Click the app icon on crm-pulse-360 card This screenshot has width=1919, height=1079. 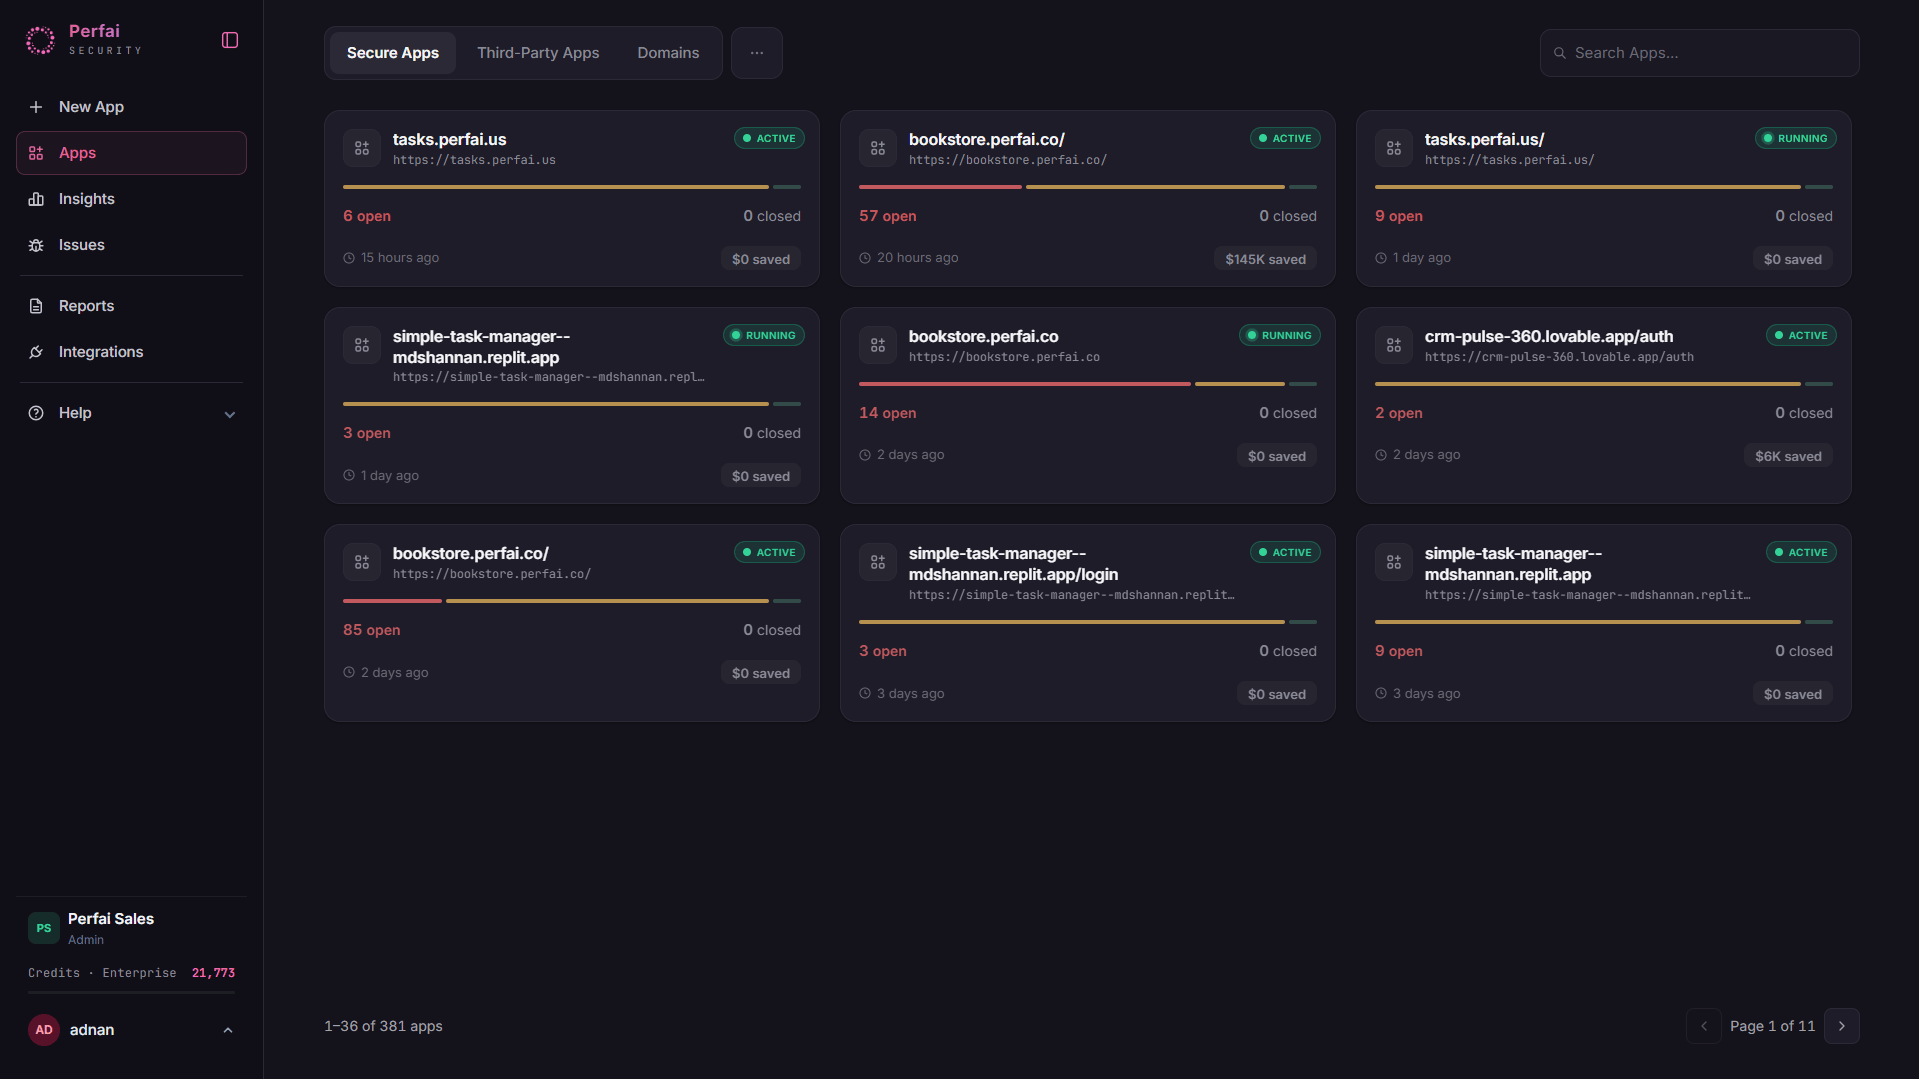(1394, 345)
